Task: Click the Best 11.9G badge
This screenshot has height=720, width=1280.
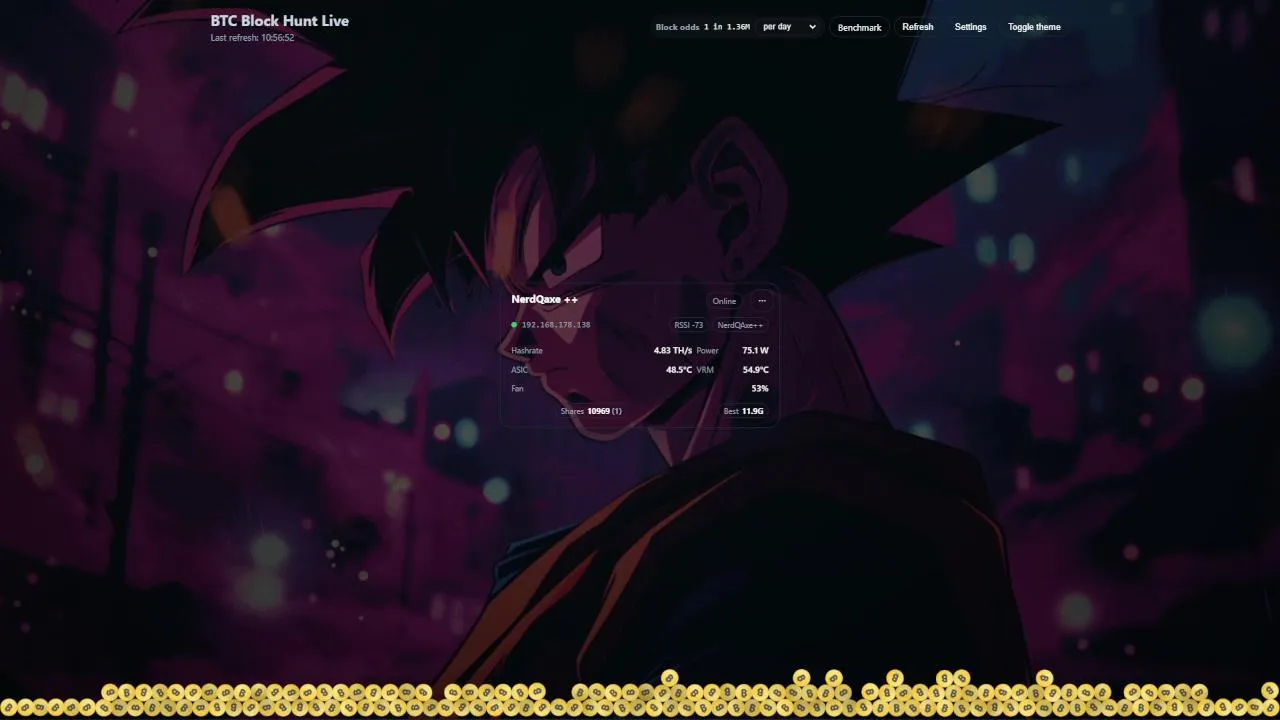Action: click(744, 411)
